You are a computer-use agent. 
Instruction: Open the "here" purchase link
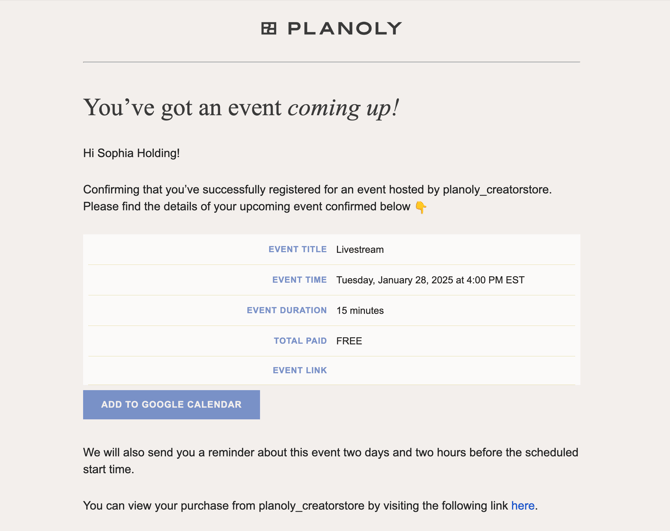point(523,506)
